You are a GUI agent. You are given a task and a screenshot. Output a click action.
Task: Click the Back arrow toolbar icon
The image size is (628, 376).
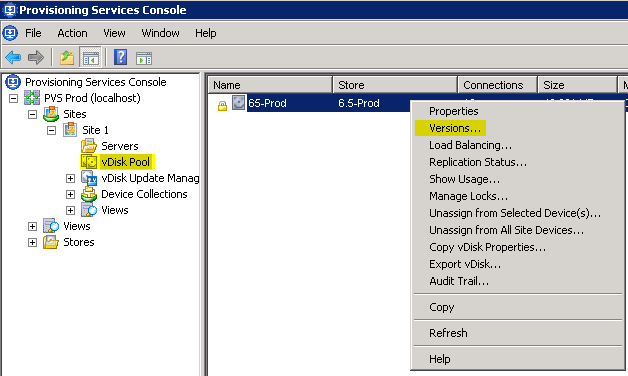13,58
